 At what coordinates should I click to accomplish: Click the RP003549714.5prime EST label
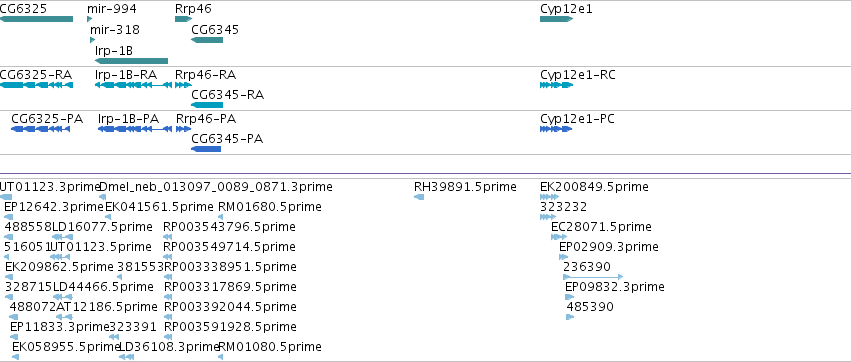(x=230, y=247)
